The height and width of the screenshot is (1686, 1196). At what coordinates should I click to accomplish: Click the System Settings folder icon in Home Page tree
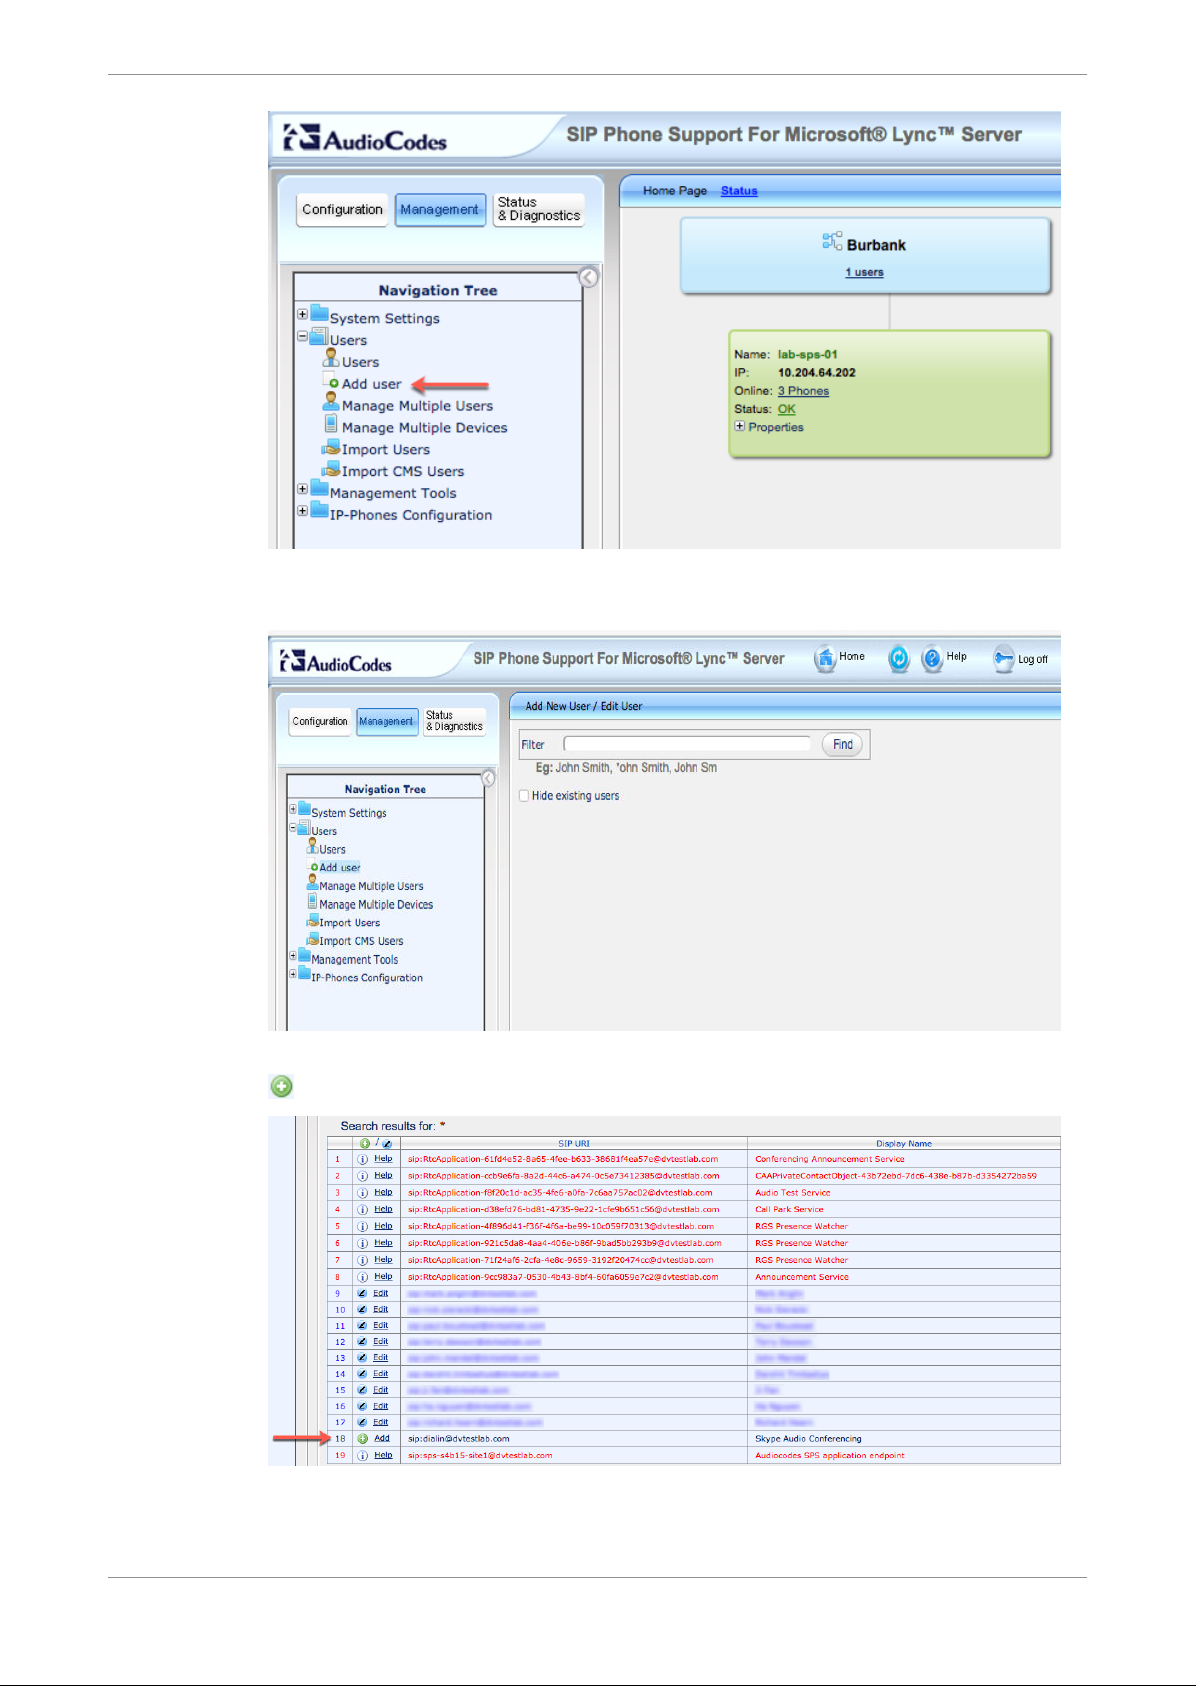coord(319,314)
